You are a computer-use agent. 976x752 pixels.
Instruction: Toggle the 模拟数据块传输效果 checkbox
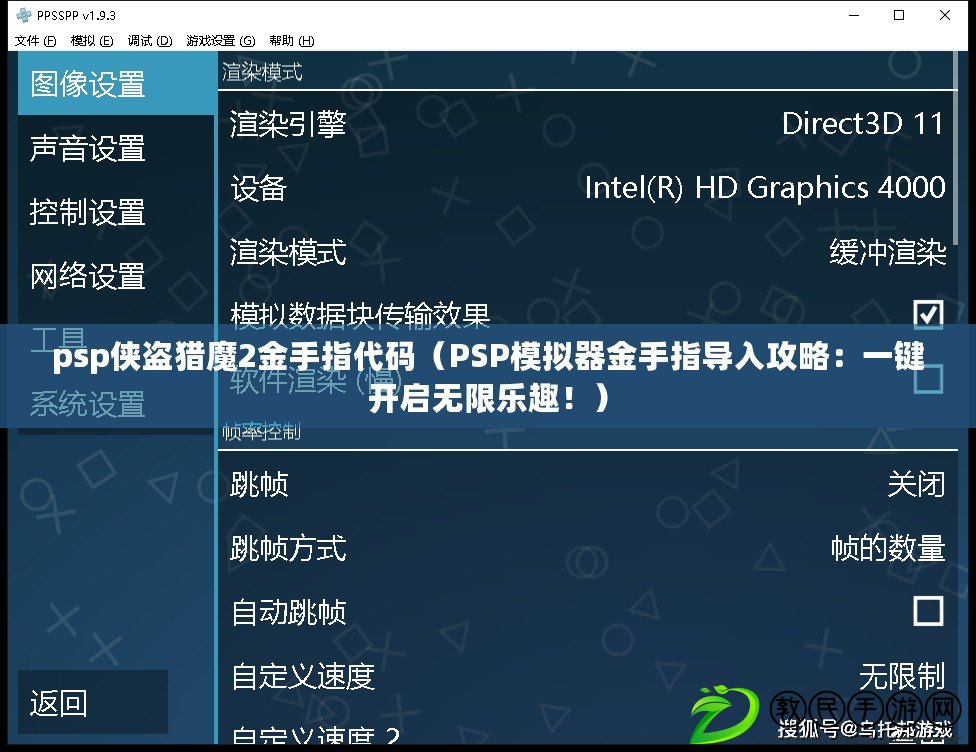[928, 314]
